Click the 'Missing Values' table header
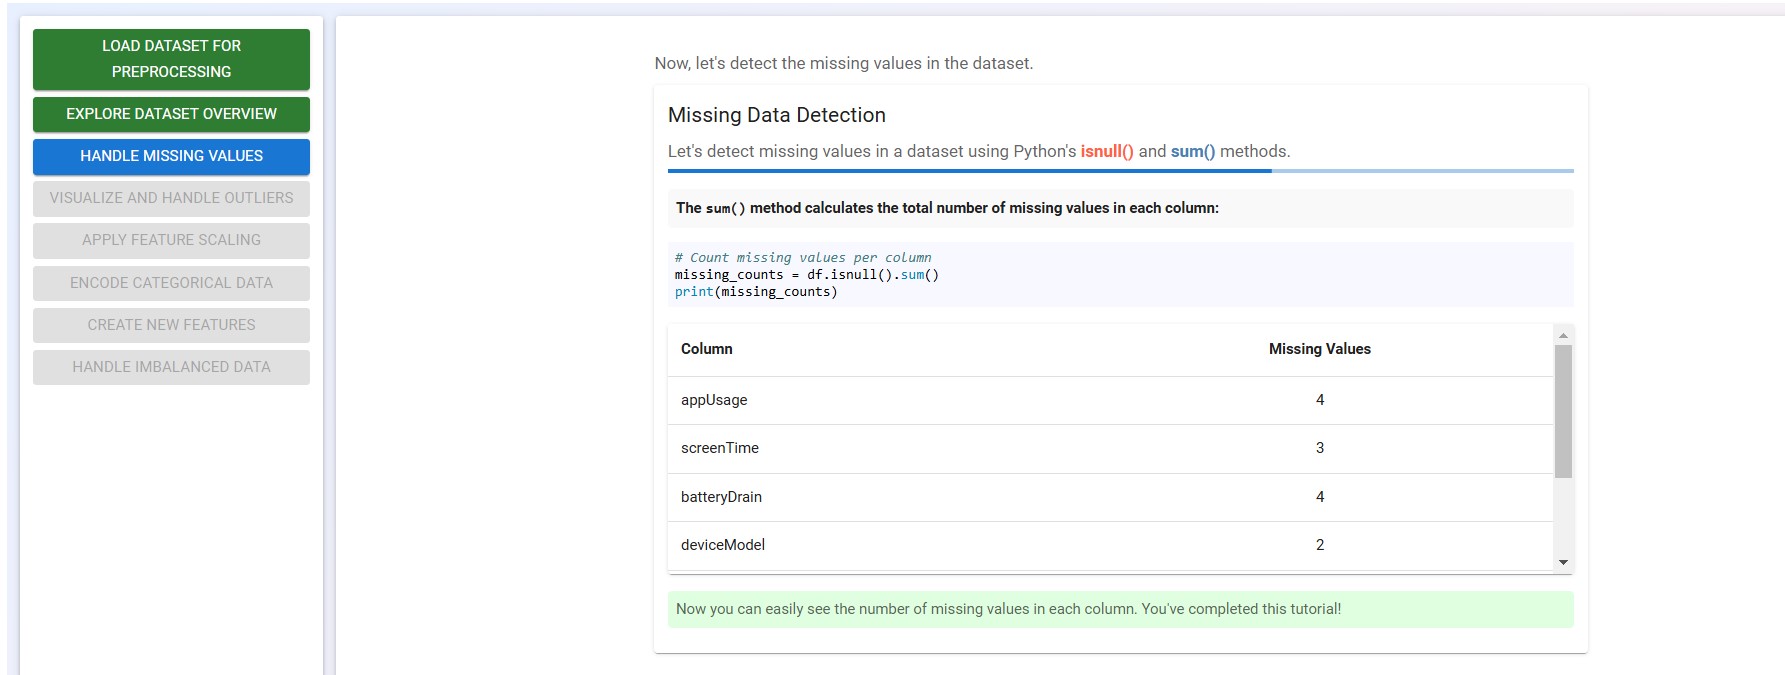Screen dimensions: 1785x675 point(1319,349)
